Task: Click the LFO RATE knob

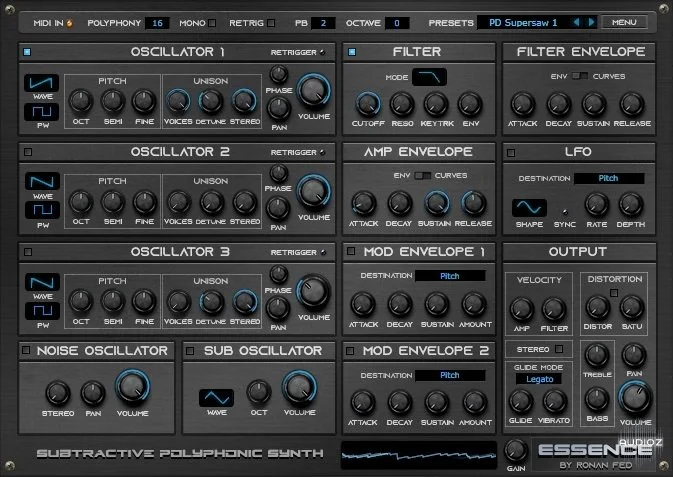Action: coord(597,205)
